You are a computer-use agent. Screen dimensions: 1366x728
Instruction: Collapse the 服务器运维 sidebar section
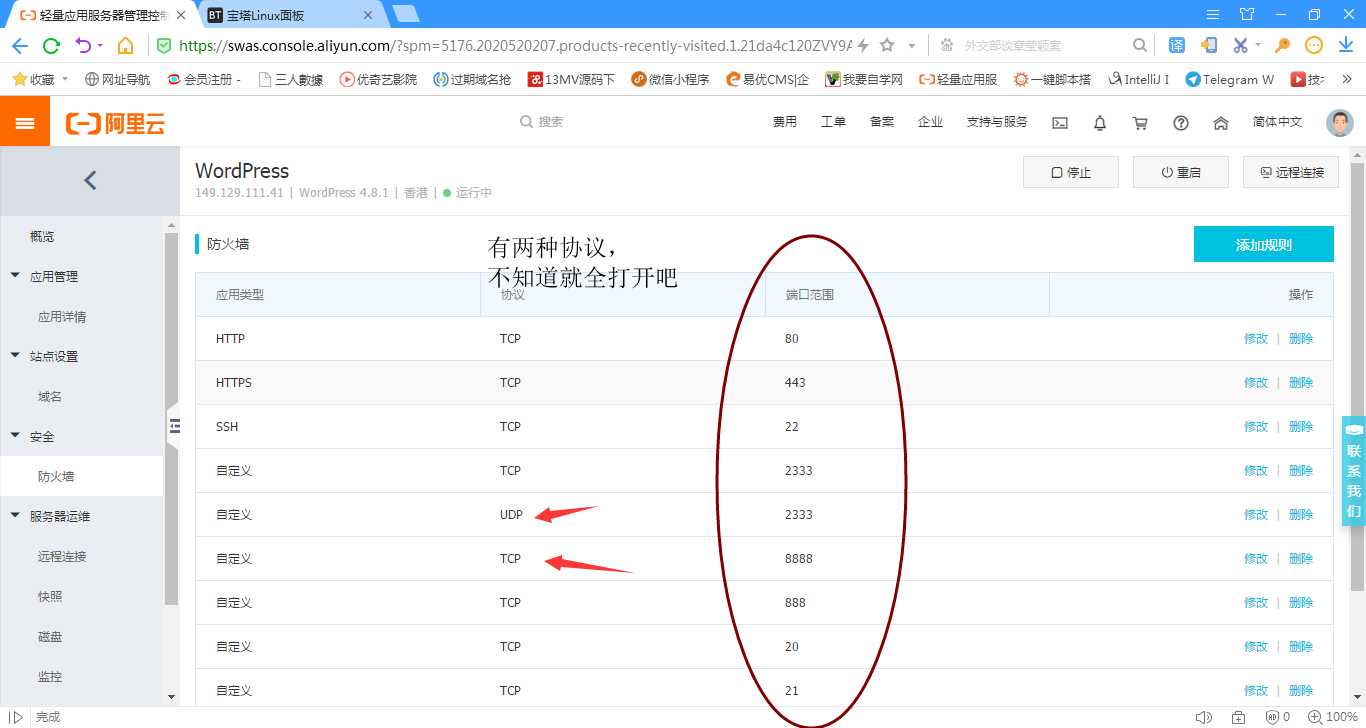coord(15,516)
